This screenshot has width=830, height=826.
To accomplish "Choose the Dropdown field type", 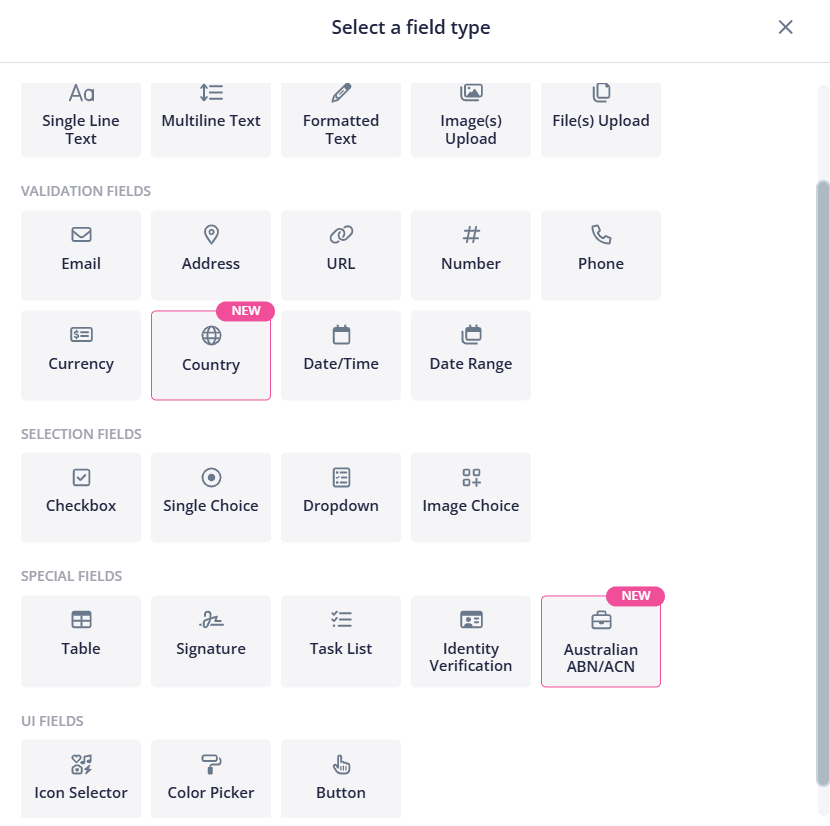I will click(341, 497).
